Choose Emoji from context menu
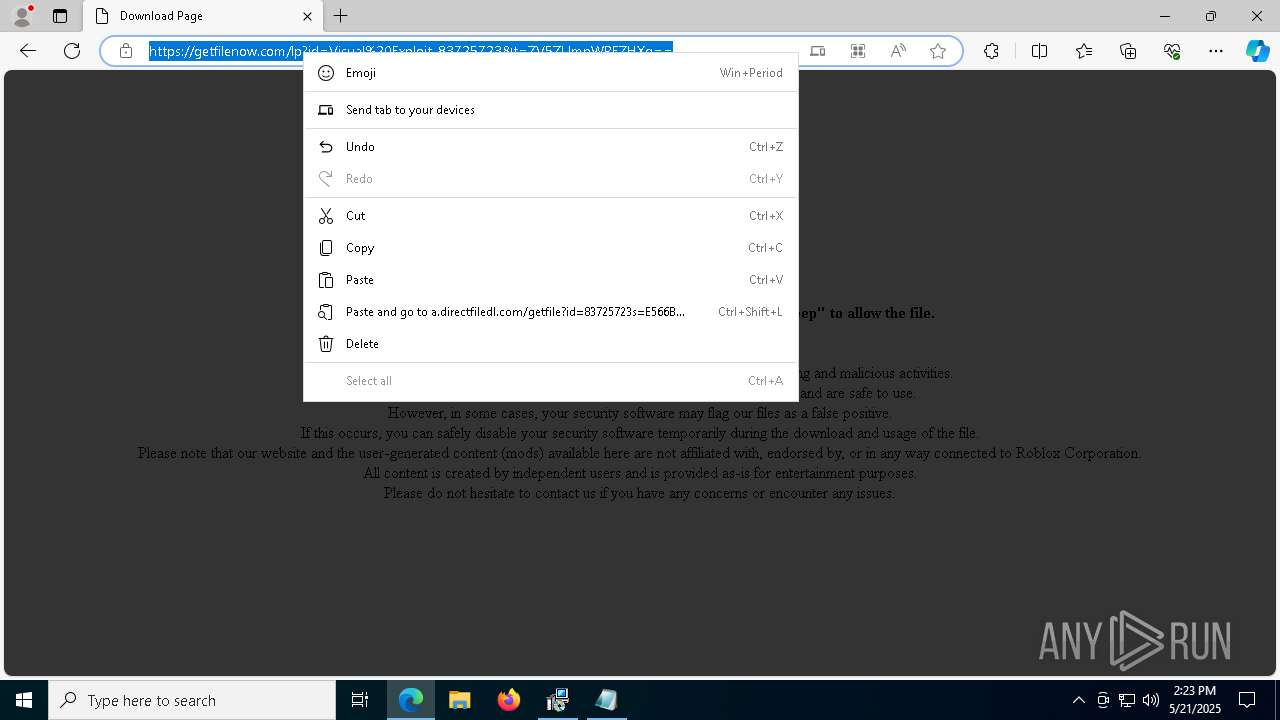The image size is (1280, 720). tap(551, 73)
